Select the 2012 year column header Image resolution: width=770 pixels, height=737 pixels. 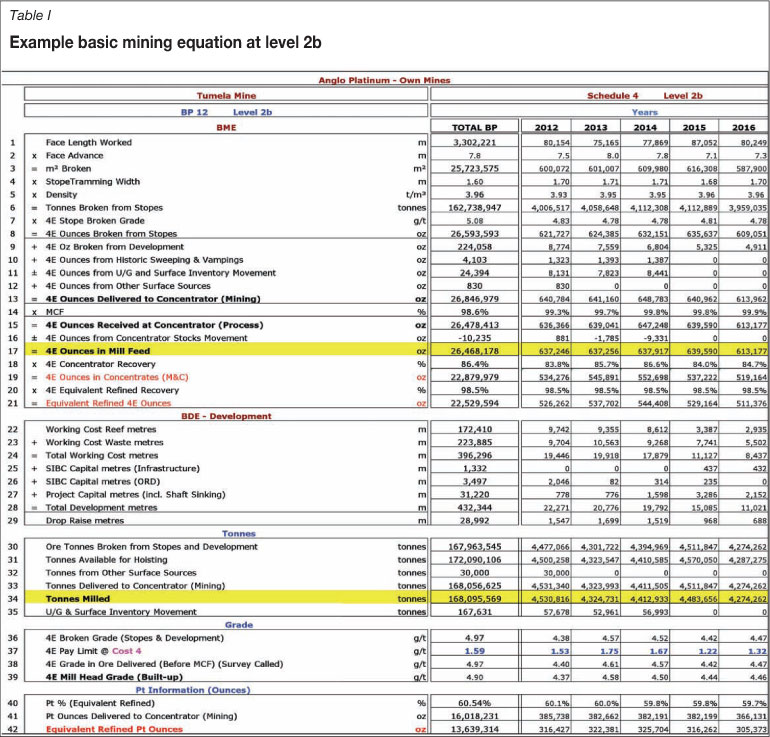point(547,128)
